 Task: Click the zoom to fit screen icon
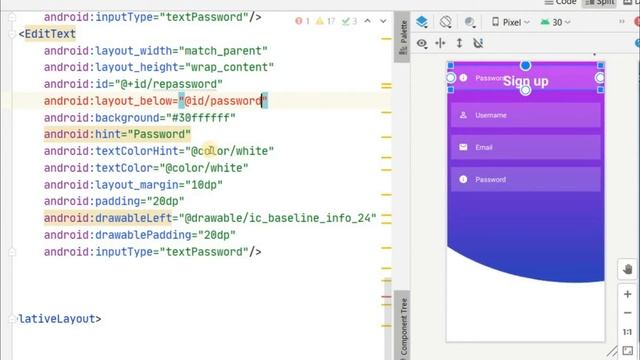pos(628,351)
